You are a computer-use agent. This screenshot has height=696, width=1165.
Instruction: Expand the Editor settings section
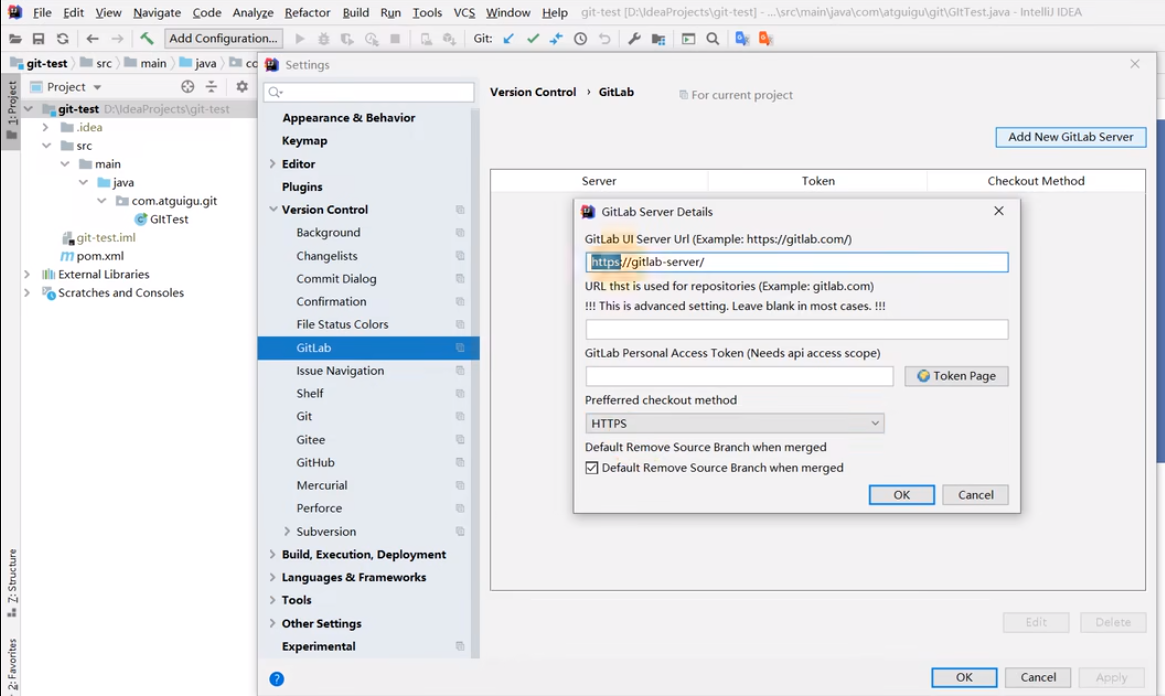pos(273,163)
